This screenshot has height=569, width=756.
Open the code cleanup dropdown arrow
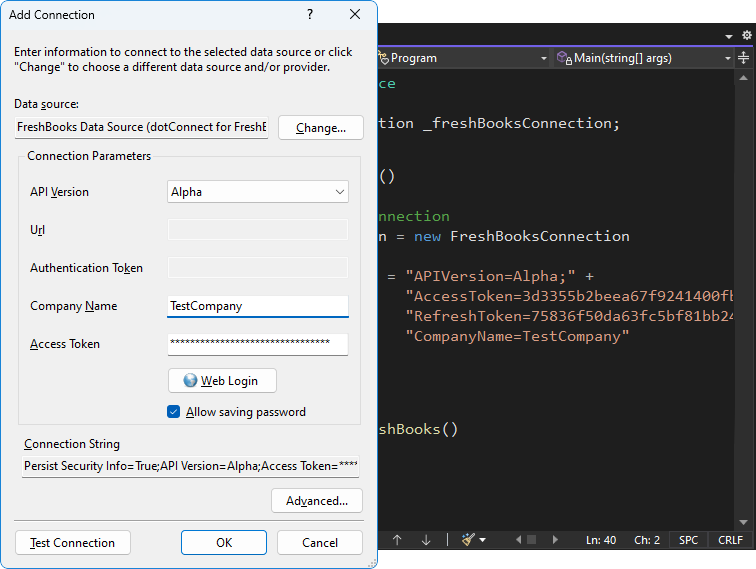pyautogui.click(x=482, y=540)
